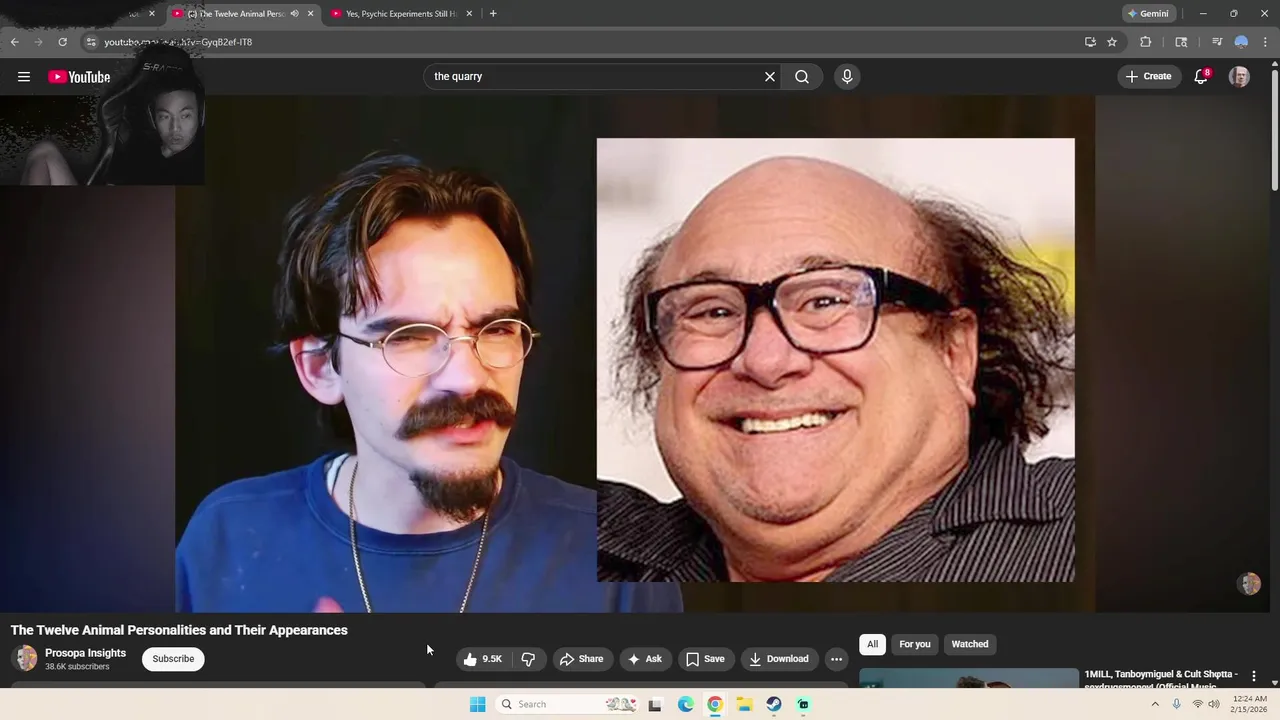
Task: Open the Prosopa Insights channel avatar
Action: pyautogui.click(x=26, y=658)
